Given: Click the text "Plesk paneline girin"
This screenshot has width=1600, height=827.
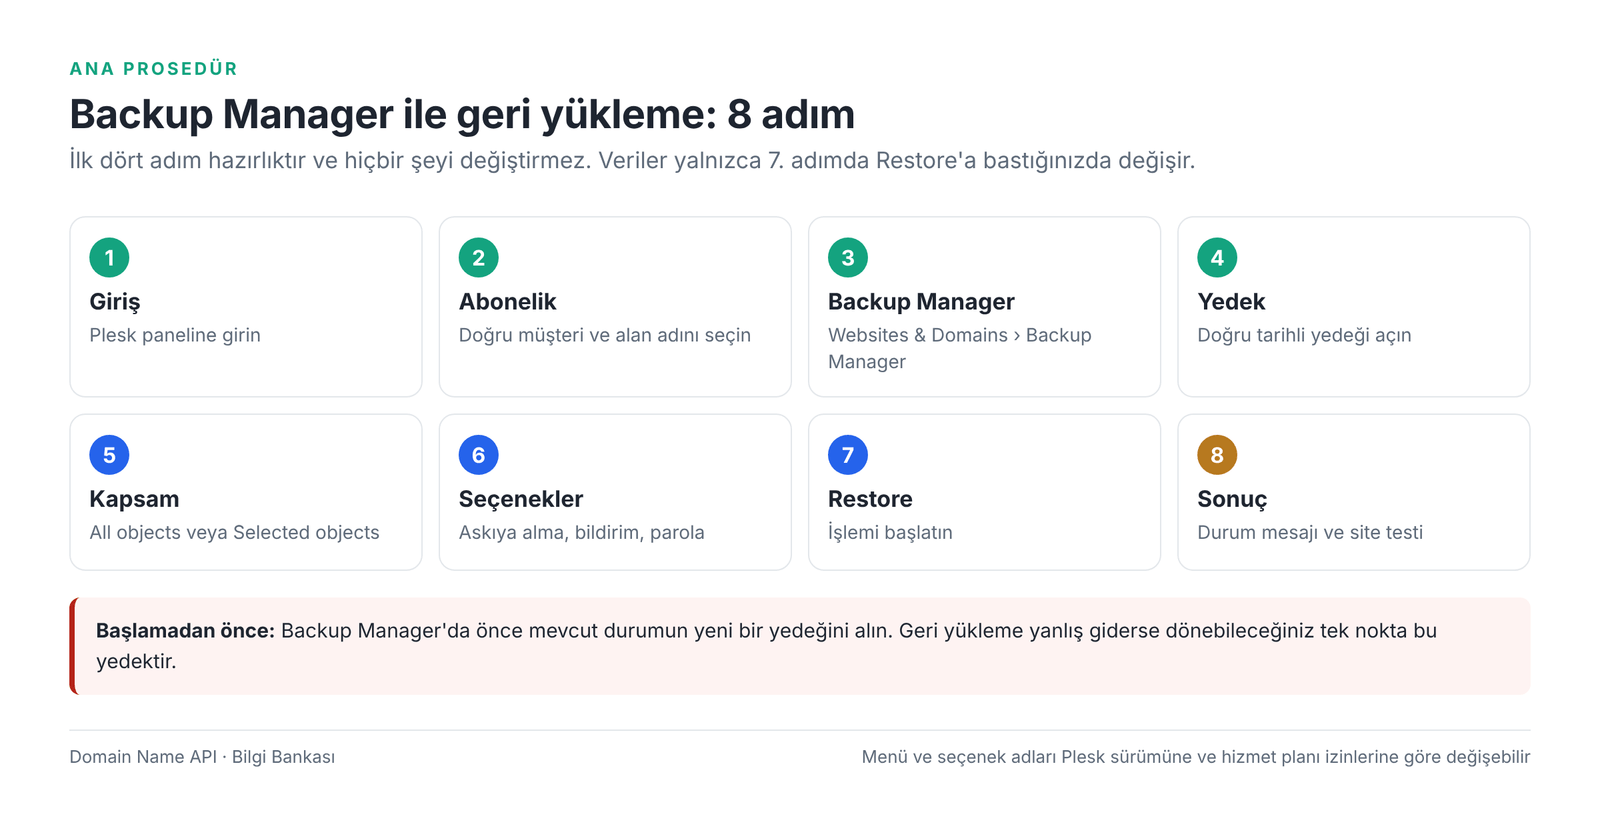Looking at the screenshot, I should tap(175, 335).
